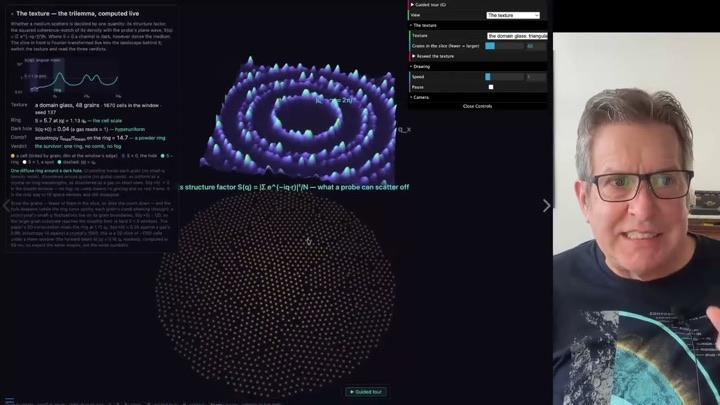Click the right arrow to next slide
Viewport: 720px width, 405px height.
546,206
